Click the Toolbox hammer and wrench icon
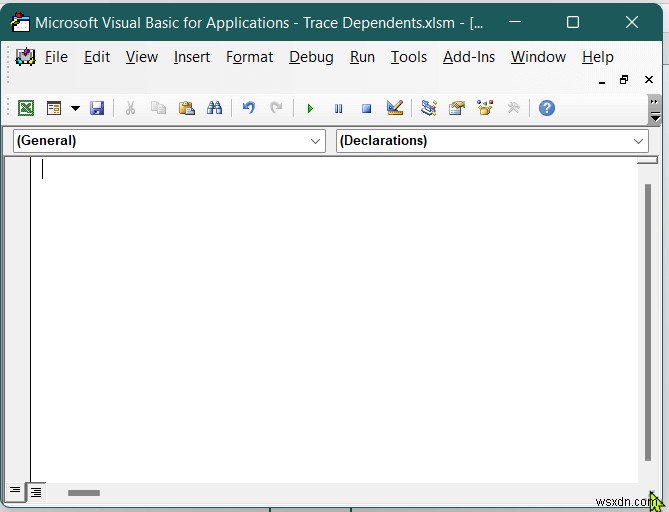Screen dimensions: 669x512 pyautogui.click(x=513, y=108)
